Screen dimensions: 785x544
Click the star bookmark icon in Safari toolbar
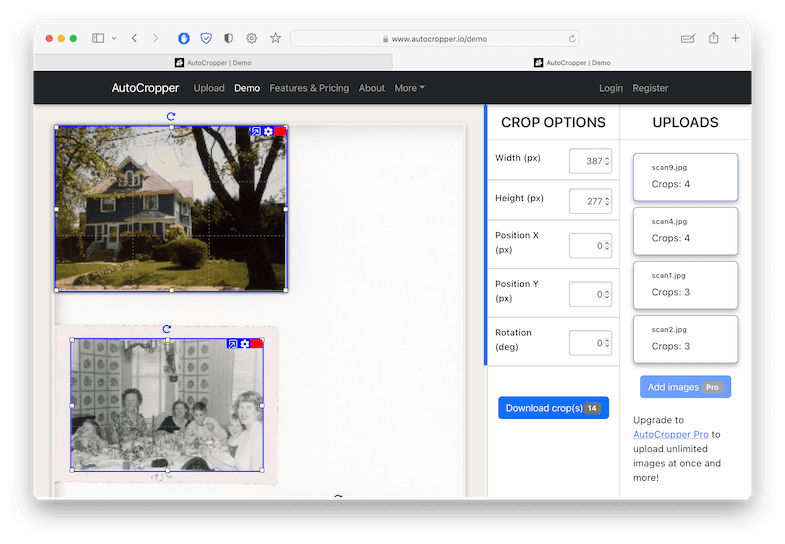pos(275,38)
